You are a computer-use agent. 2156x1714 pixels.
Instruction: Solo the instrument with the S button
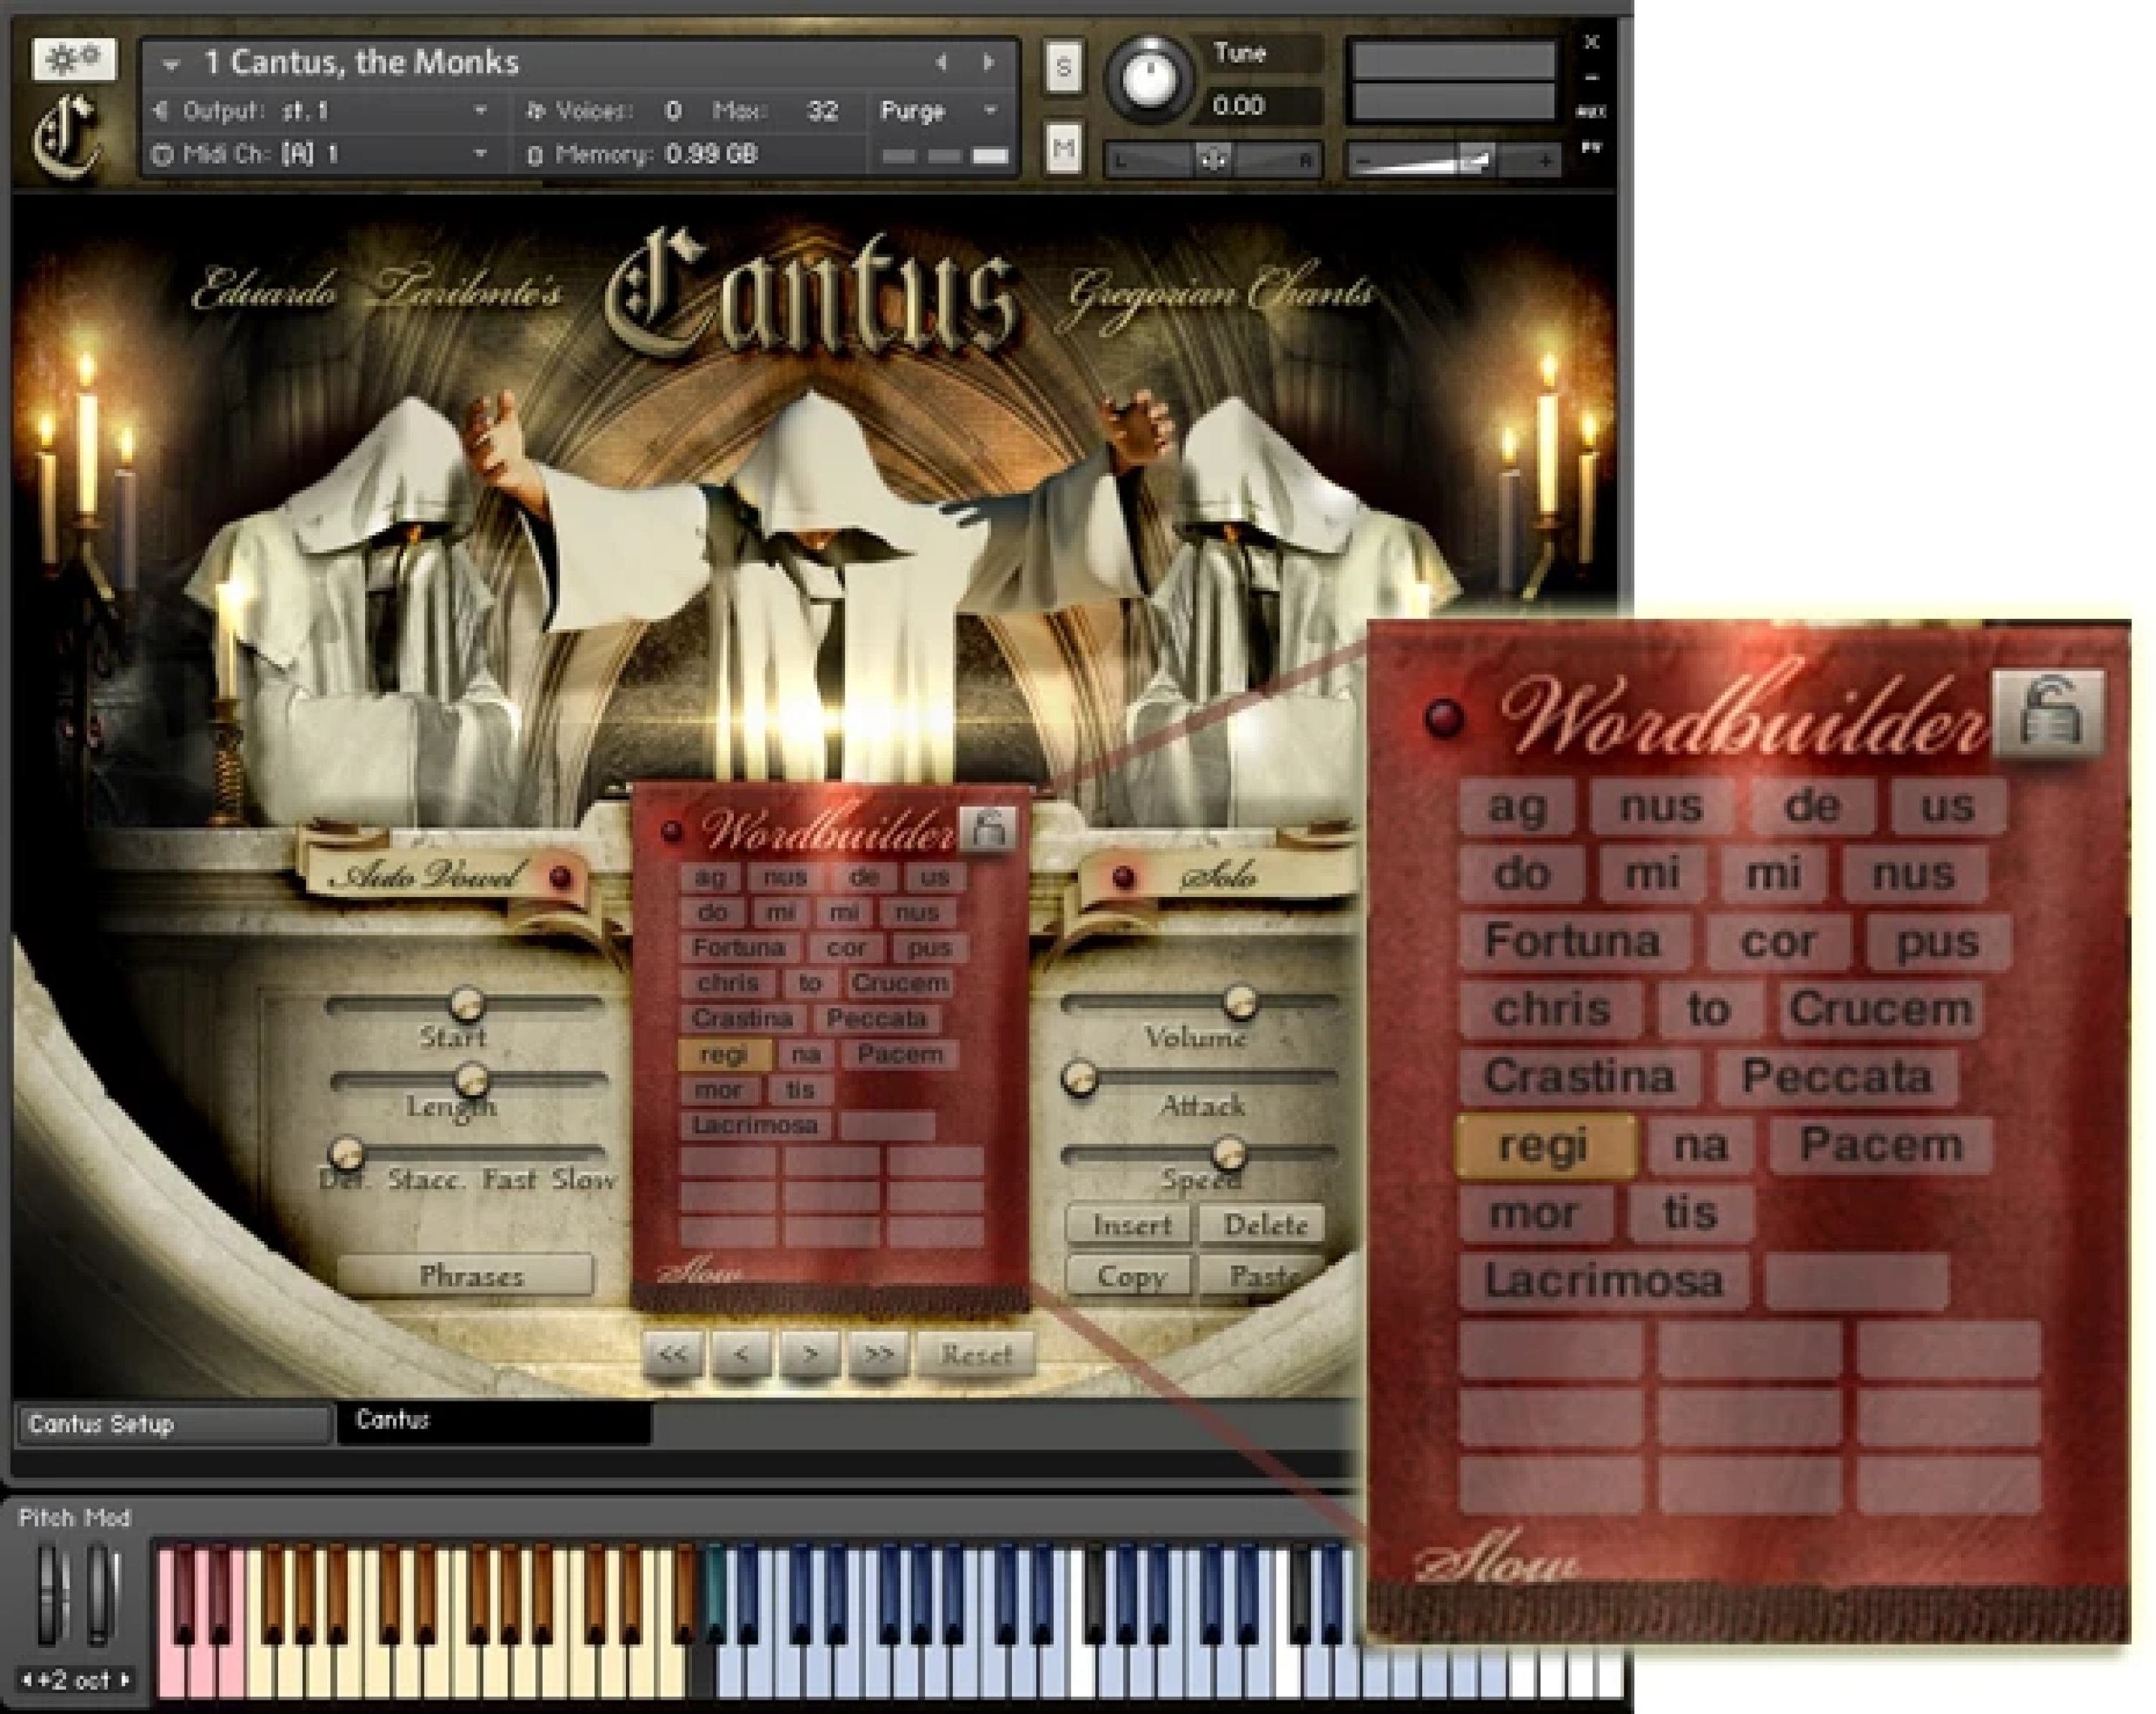point(1064,68)
